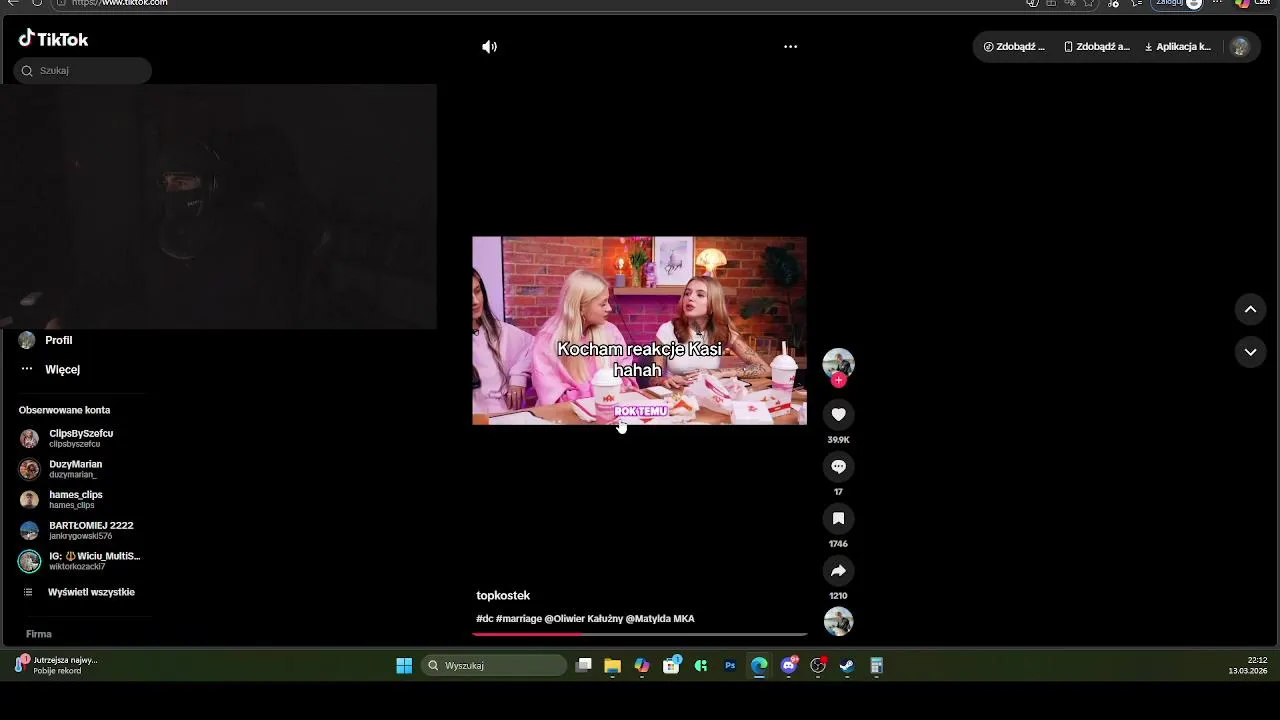Viewport: 1280px width, 720px height.
Task: Open the #dc hashtag
Action: pyautogui.click(x=485, y=619)
